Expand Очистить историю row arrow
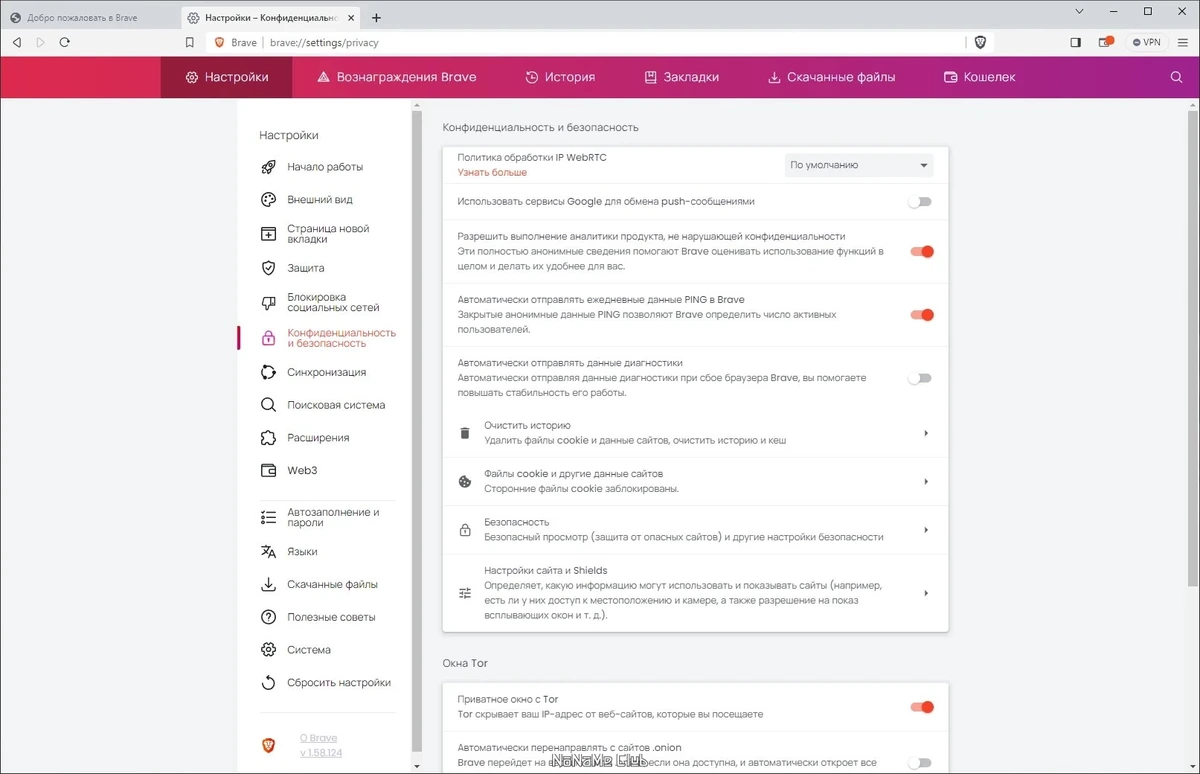The height and width of the screenshot is (774, 1200). click(x=926, y=433)
